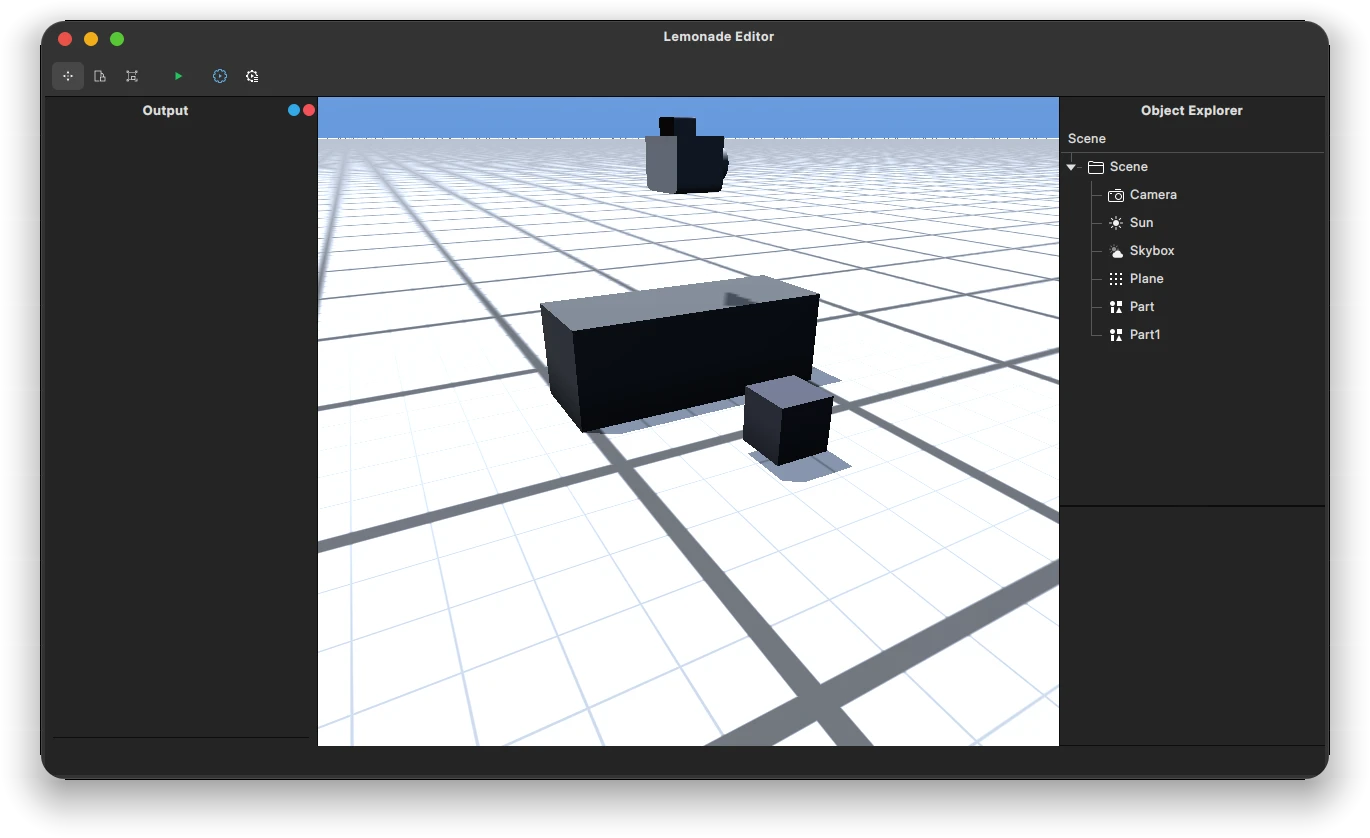Click the Output panel title

[x=165, y=110]
